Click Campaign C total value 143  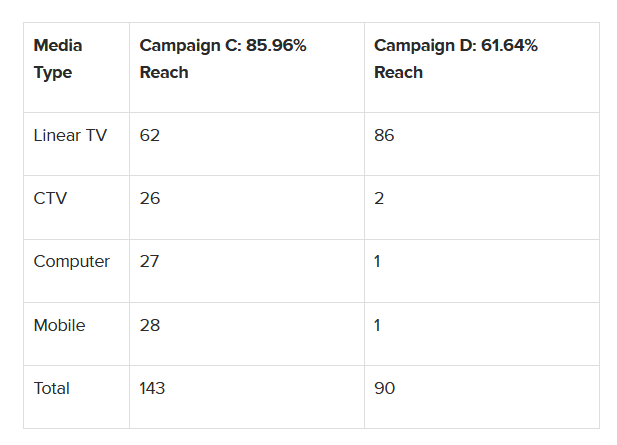point(154,388)
